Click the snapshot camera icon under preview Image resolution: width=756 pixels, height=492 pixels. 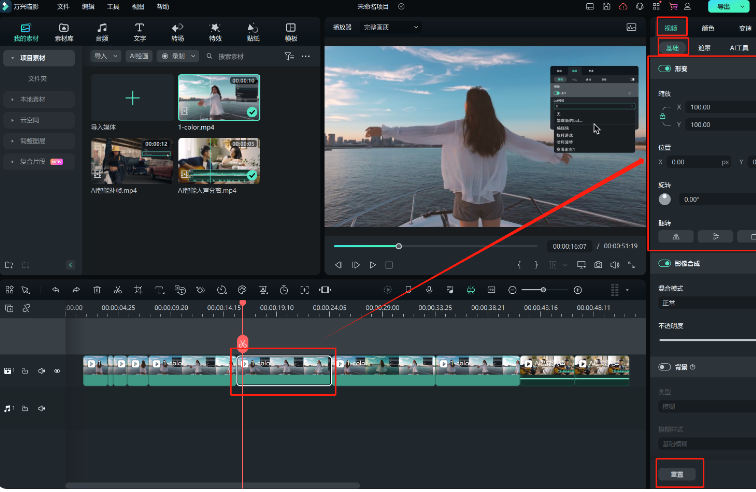coord(598,265)
